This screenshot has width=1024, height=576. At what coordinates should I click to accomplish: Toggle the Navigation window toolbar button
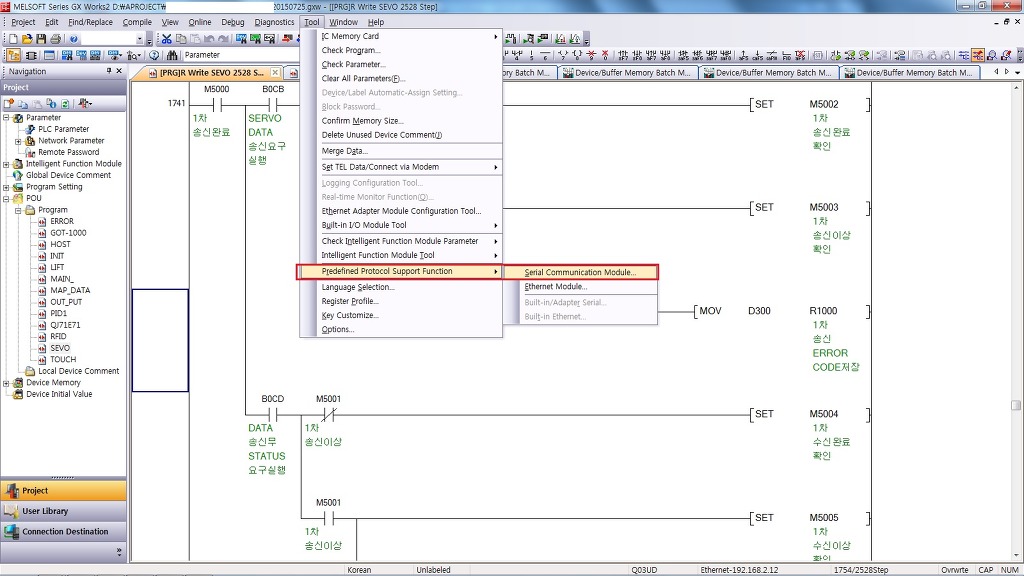14,55
